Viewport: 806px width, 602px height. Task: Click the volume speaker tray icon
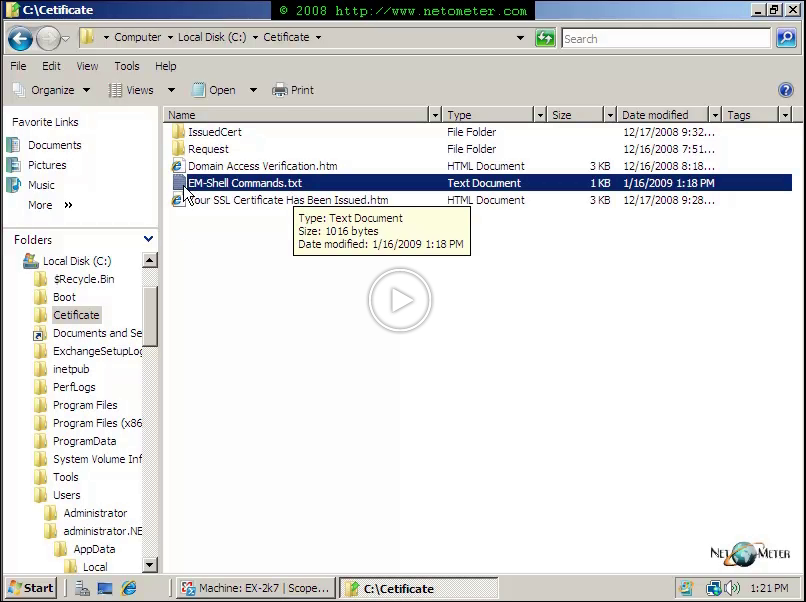[731, 588]
